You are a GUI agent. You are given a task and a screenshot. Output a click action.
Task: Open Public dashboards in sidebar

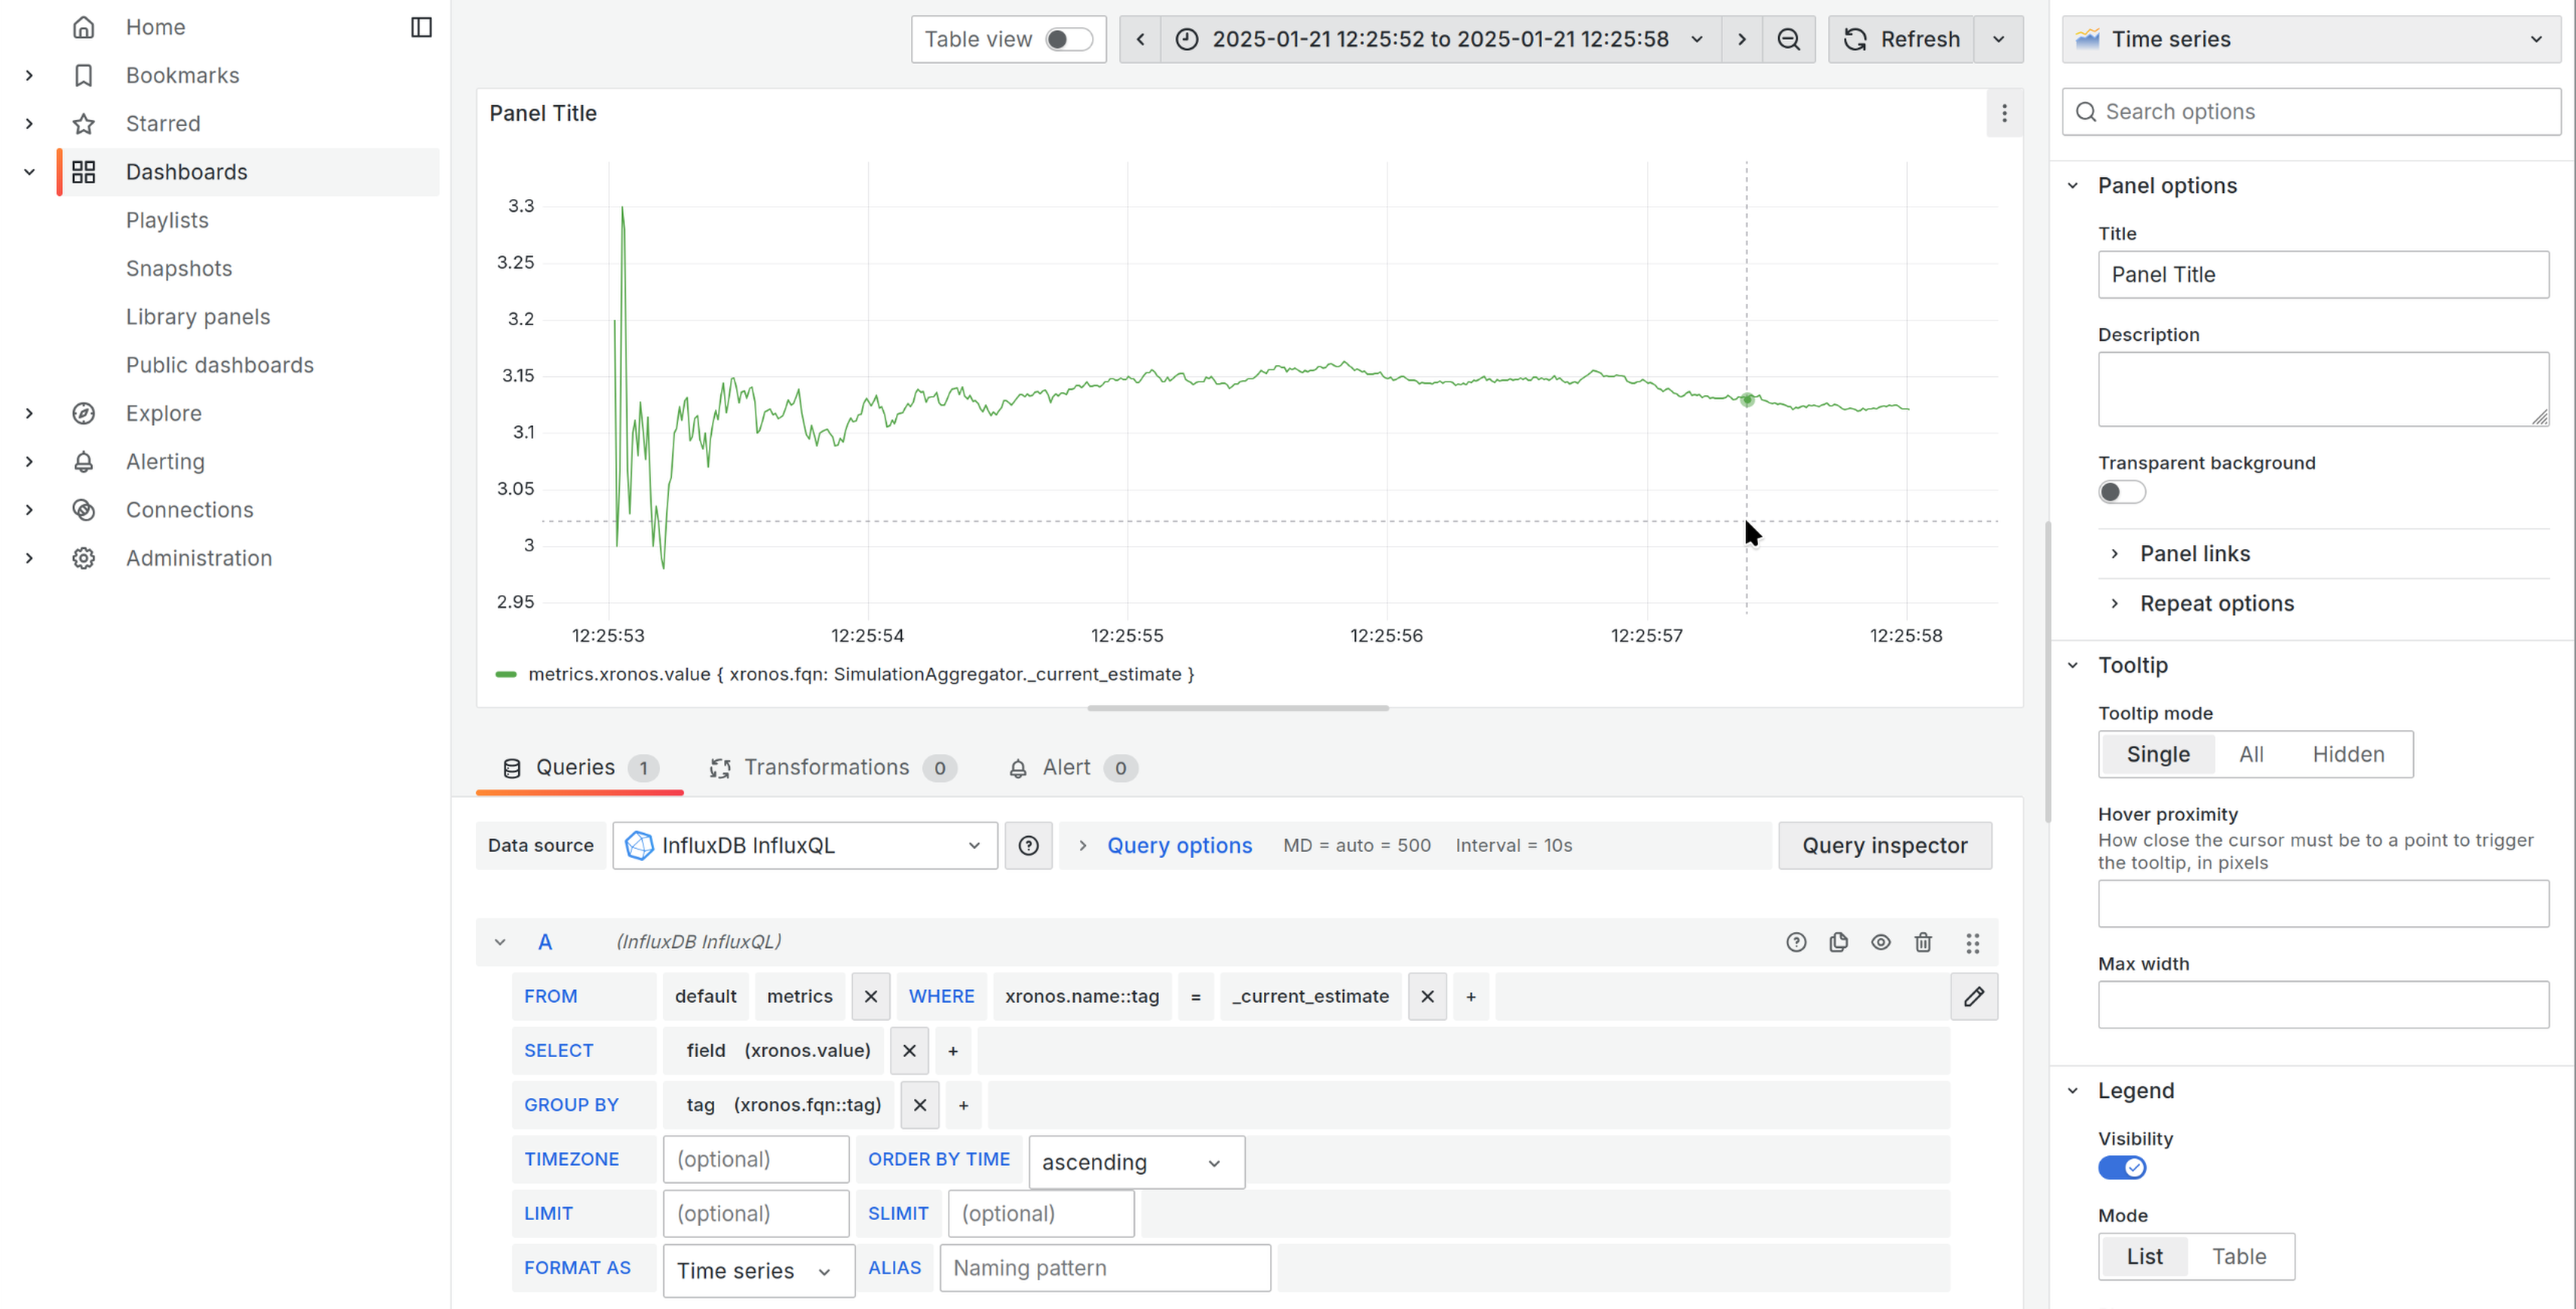[220, 365]
